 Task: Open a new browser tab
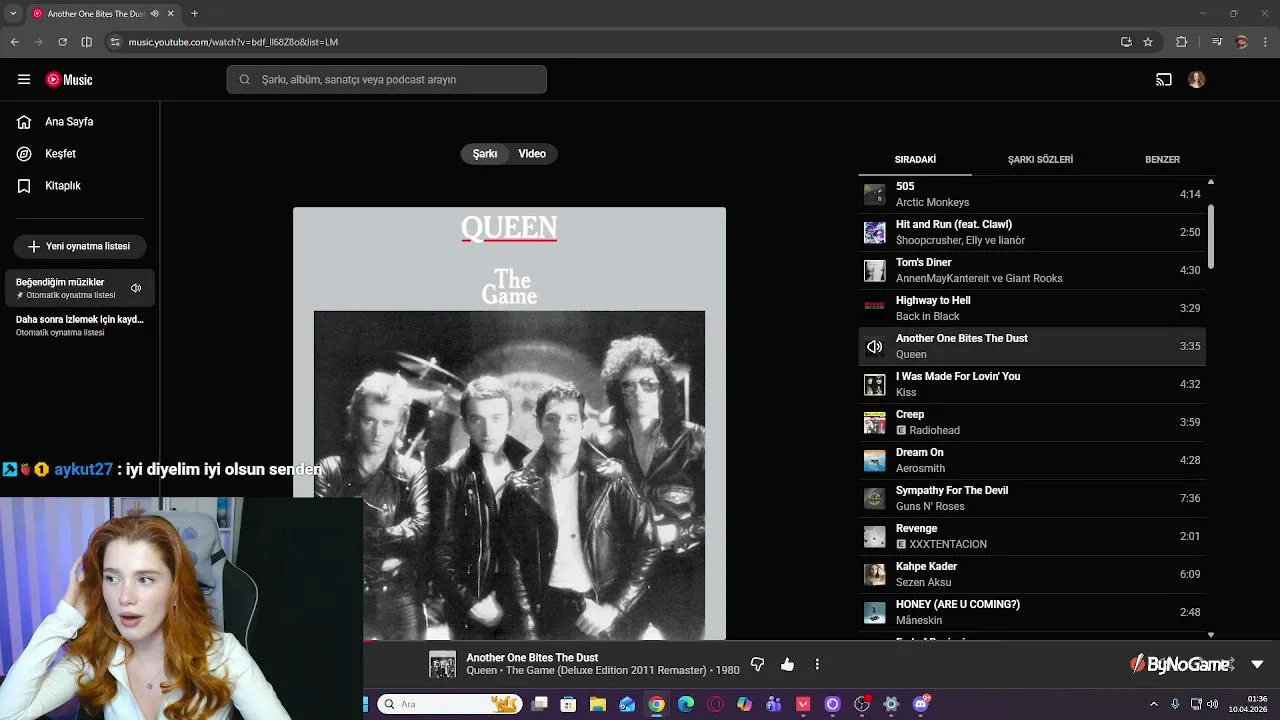click(194, 14)
